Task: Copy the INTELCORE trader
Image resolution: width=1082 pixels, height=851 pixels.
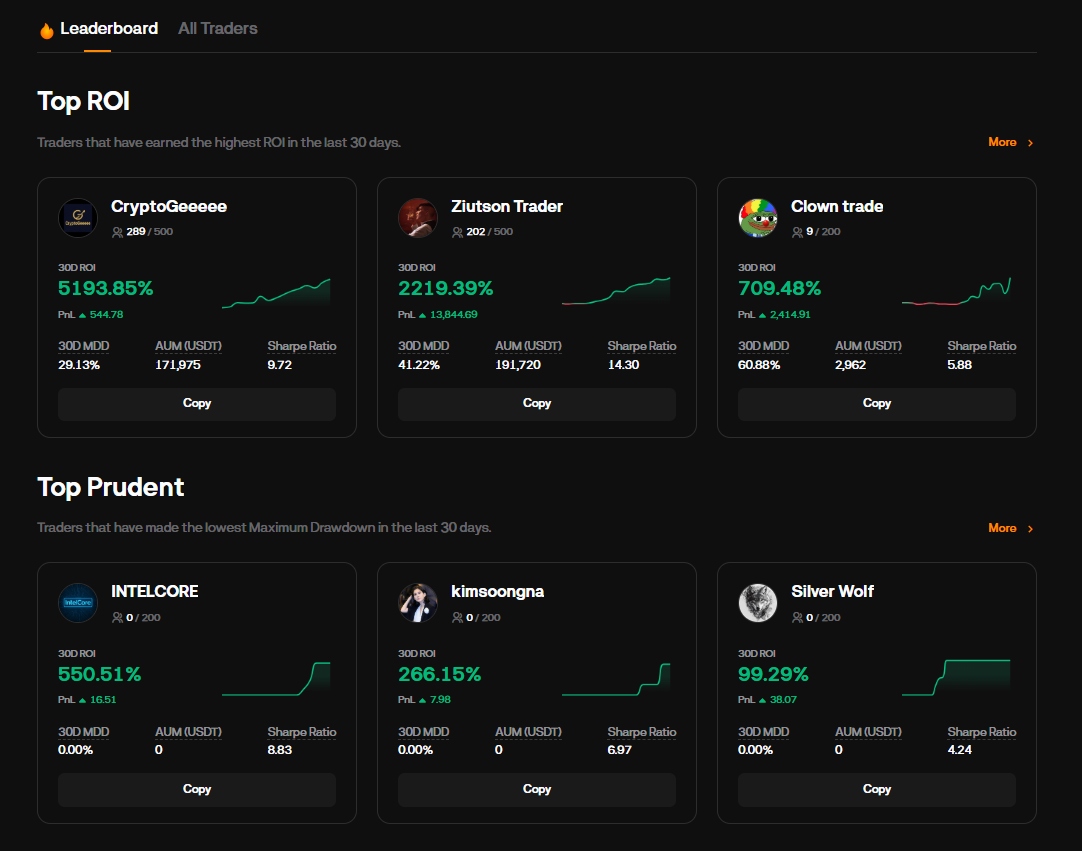Action: pyautogui.click(x=197, y=790)
